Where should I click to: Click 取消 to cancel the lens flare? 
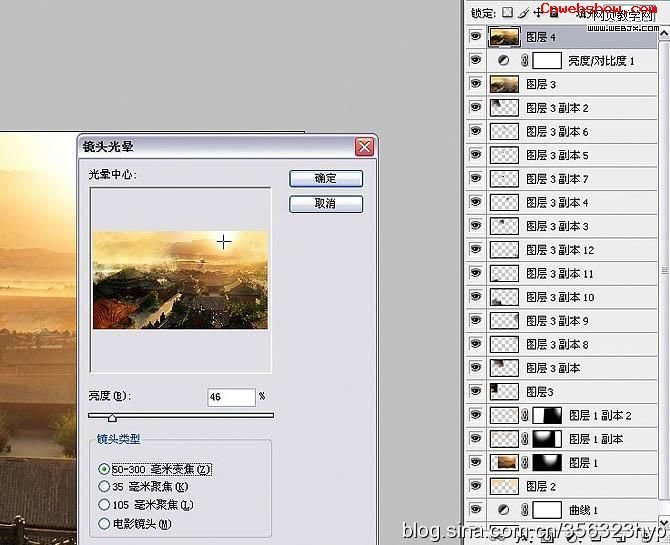click(x=325, y=203)
